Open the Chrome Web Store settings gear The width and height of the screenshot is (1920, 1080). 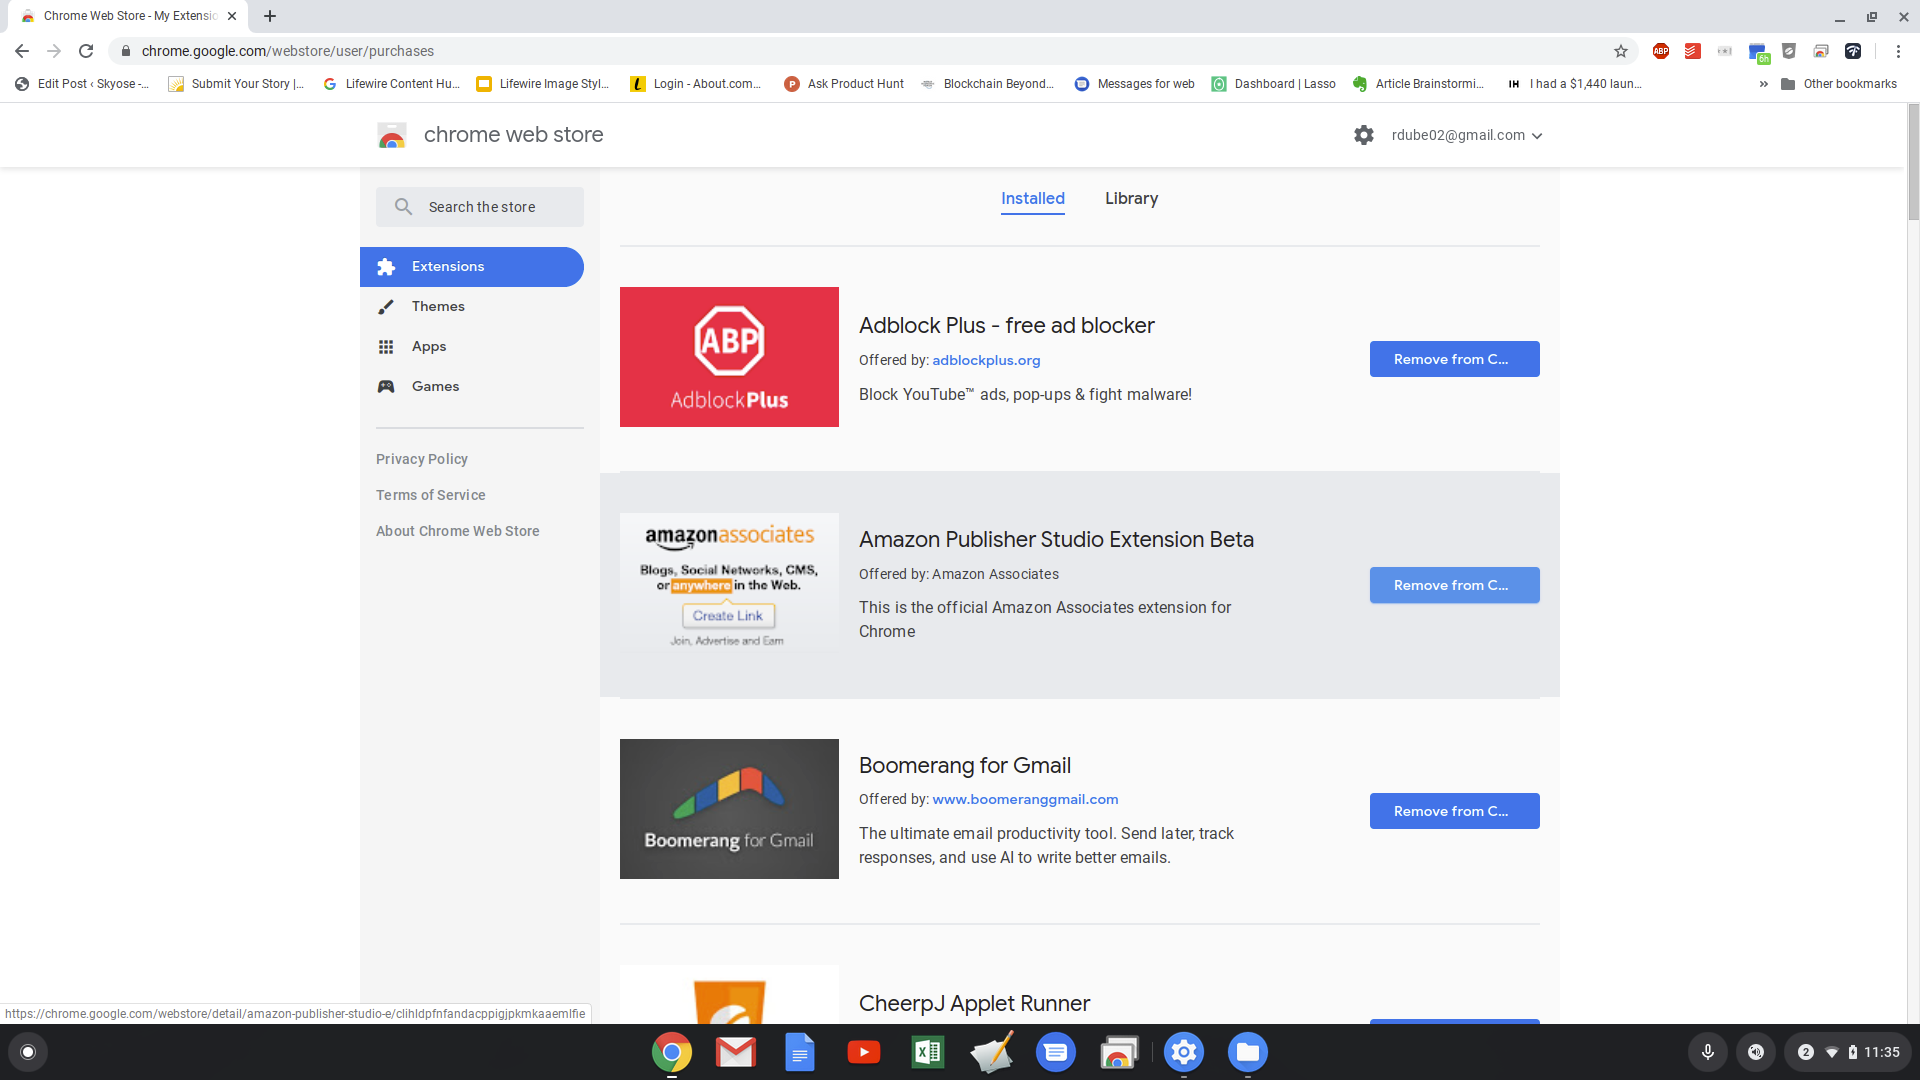(1364, 135)
